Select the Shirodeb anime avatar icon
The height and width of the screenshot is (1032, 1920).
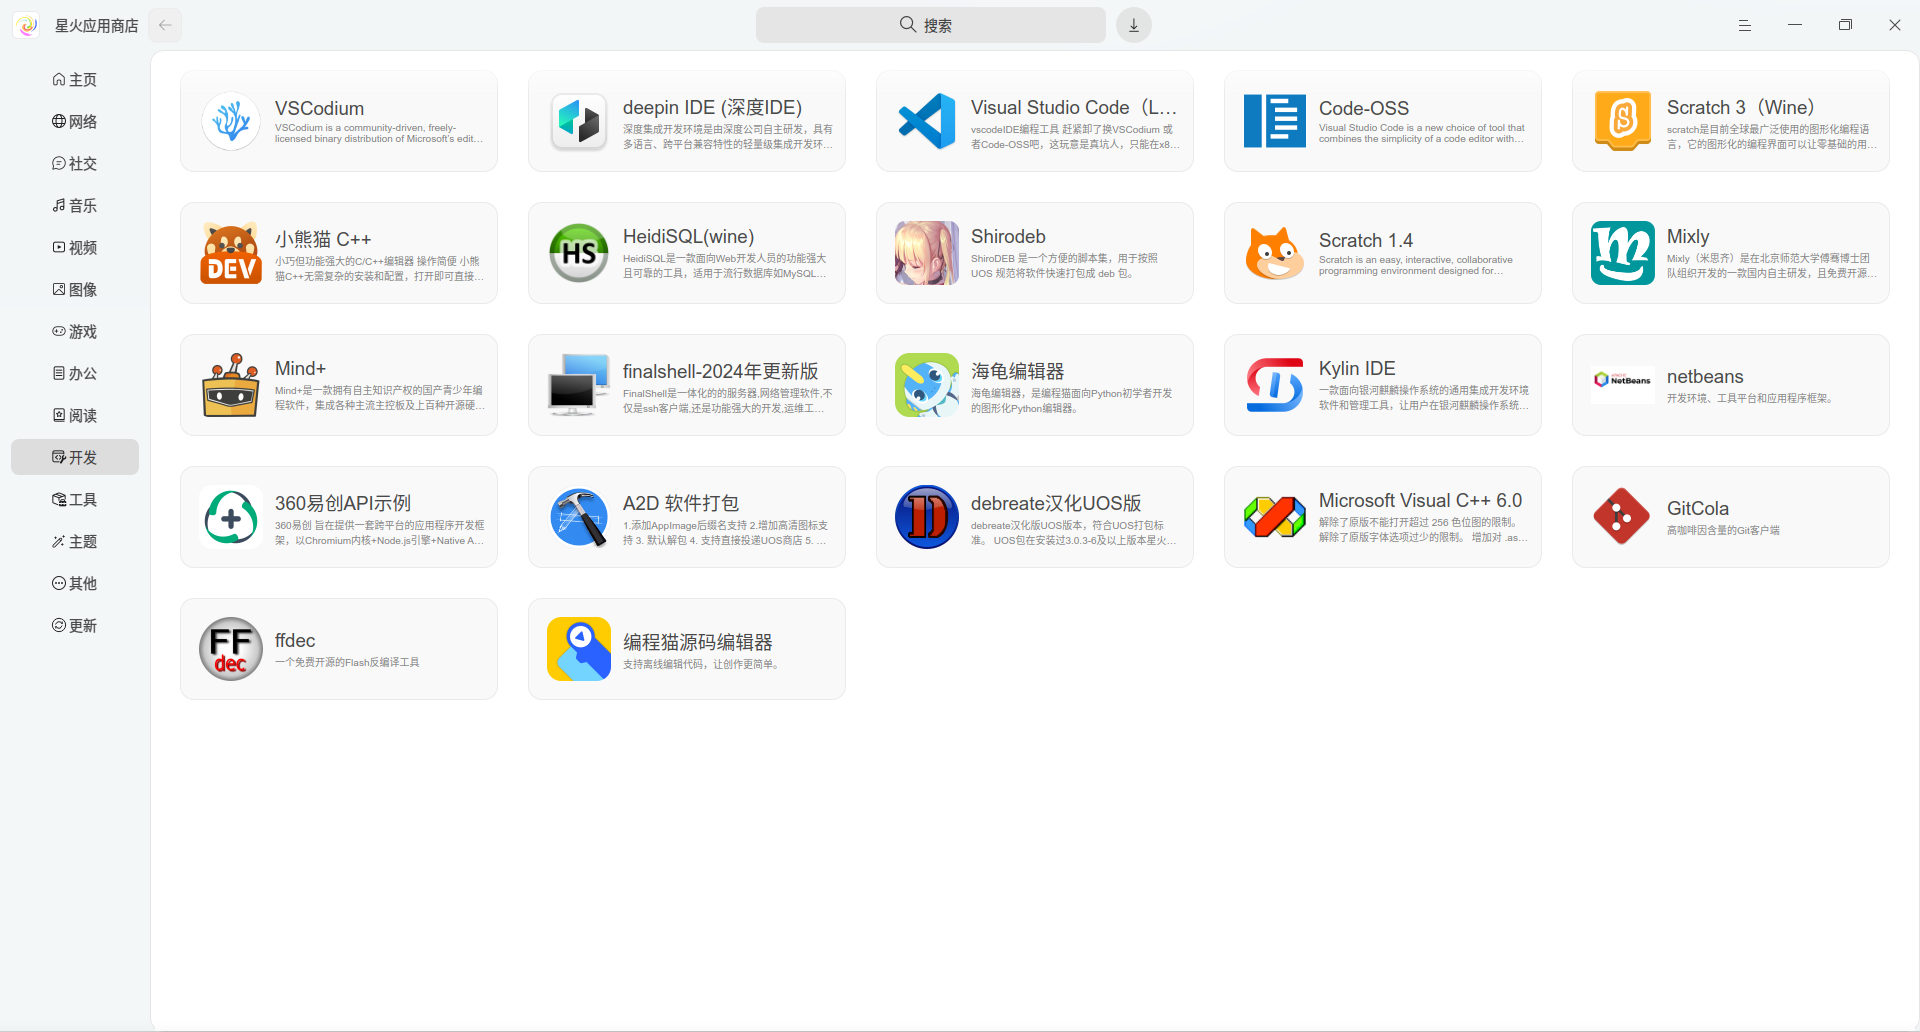point(927,253)
